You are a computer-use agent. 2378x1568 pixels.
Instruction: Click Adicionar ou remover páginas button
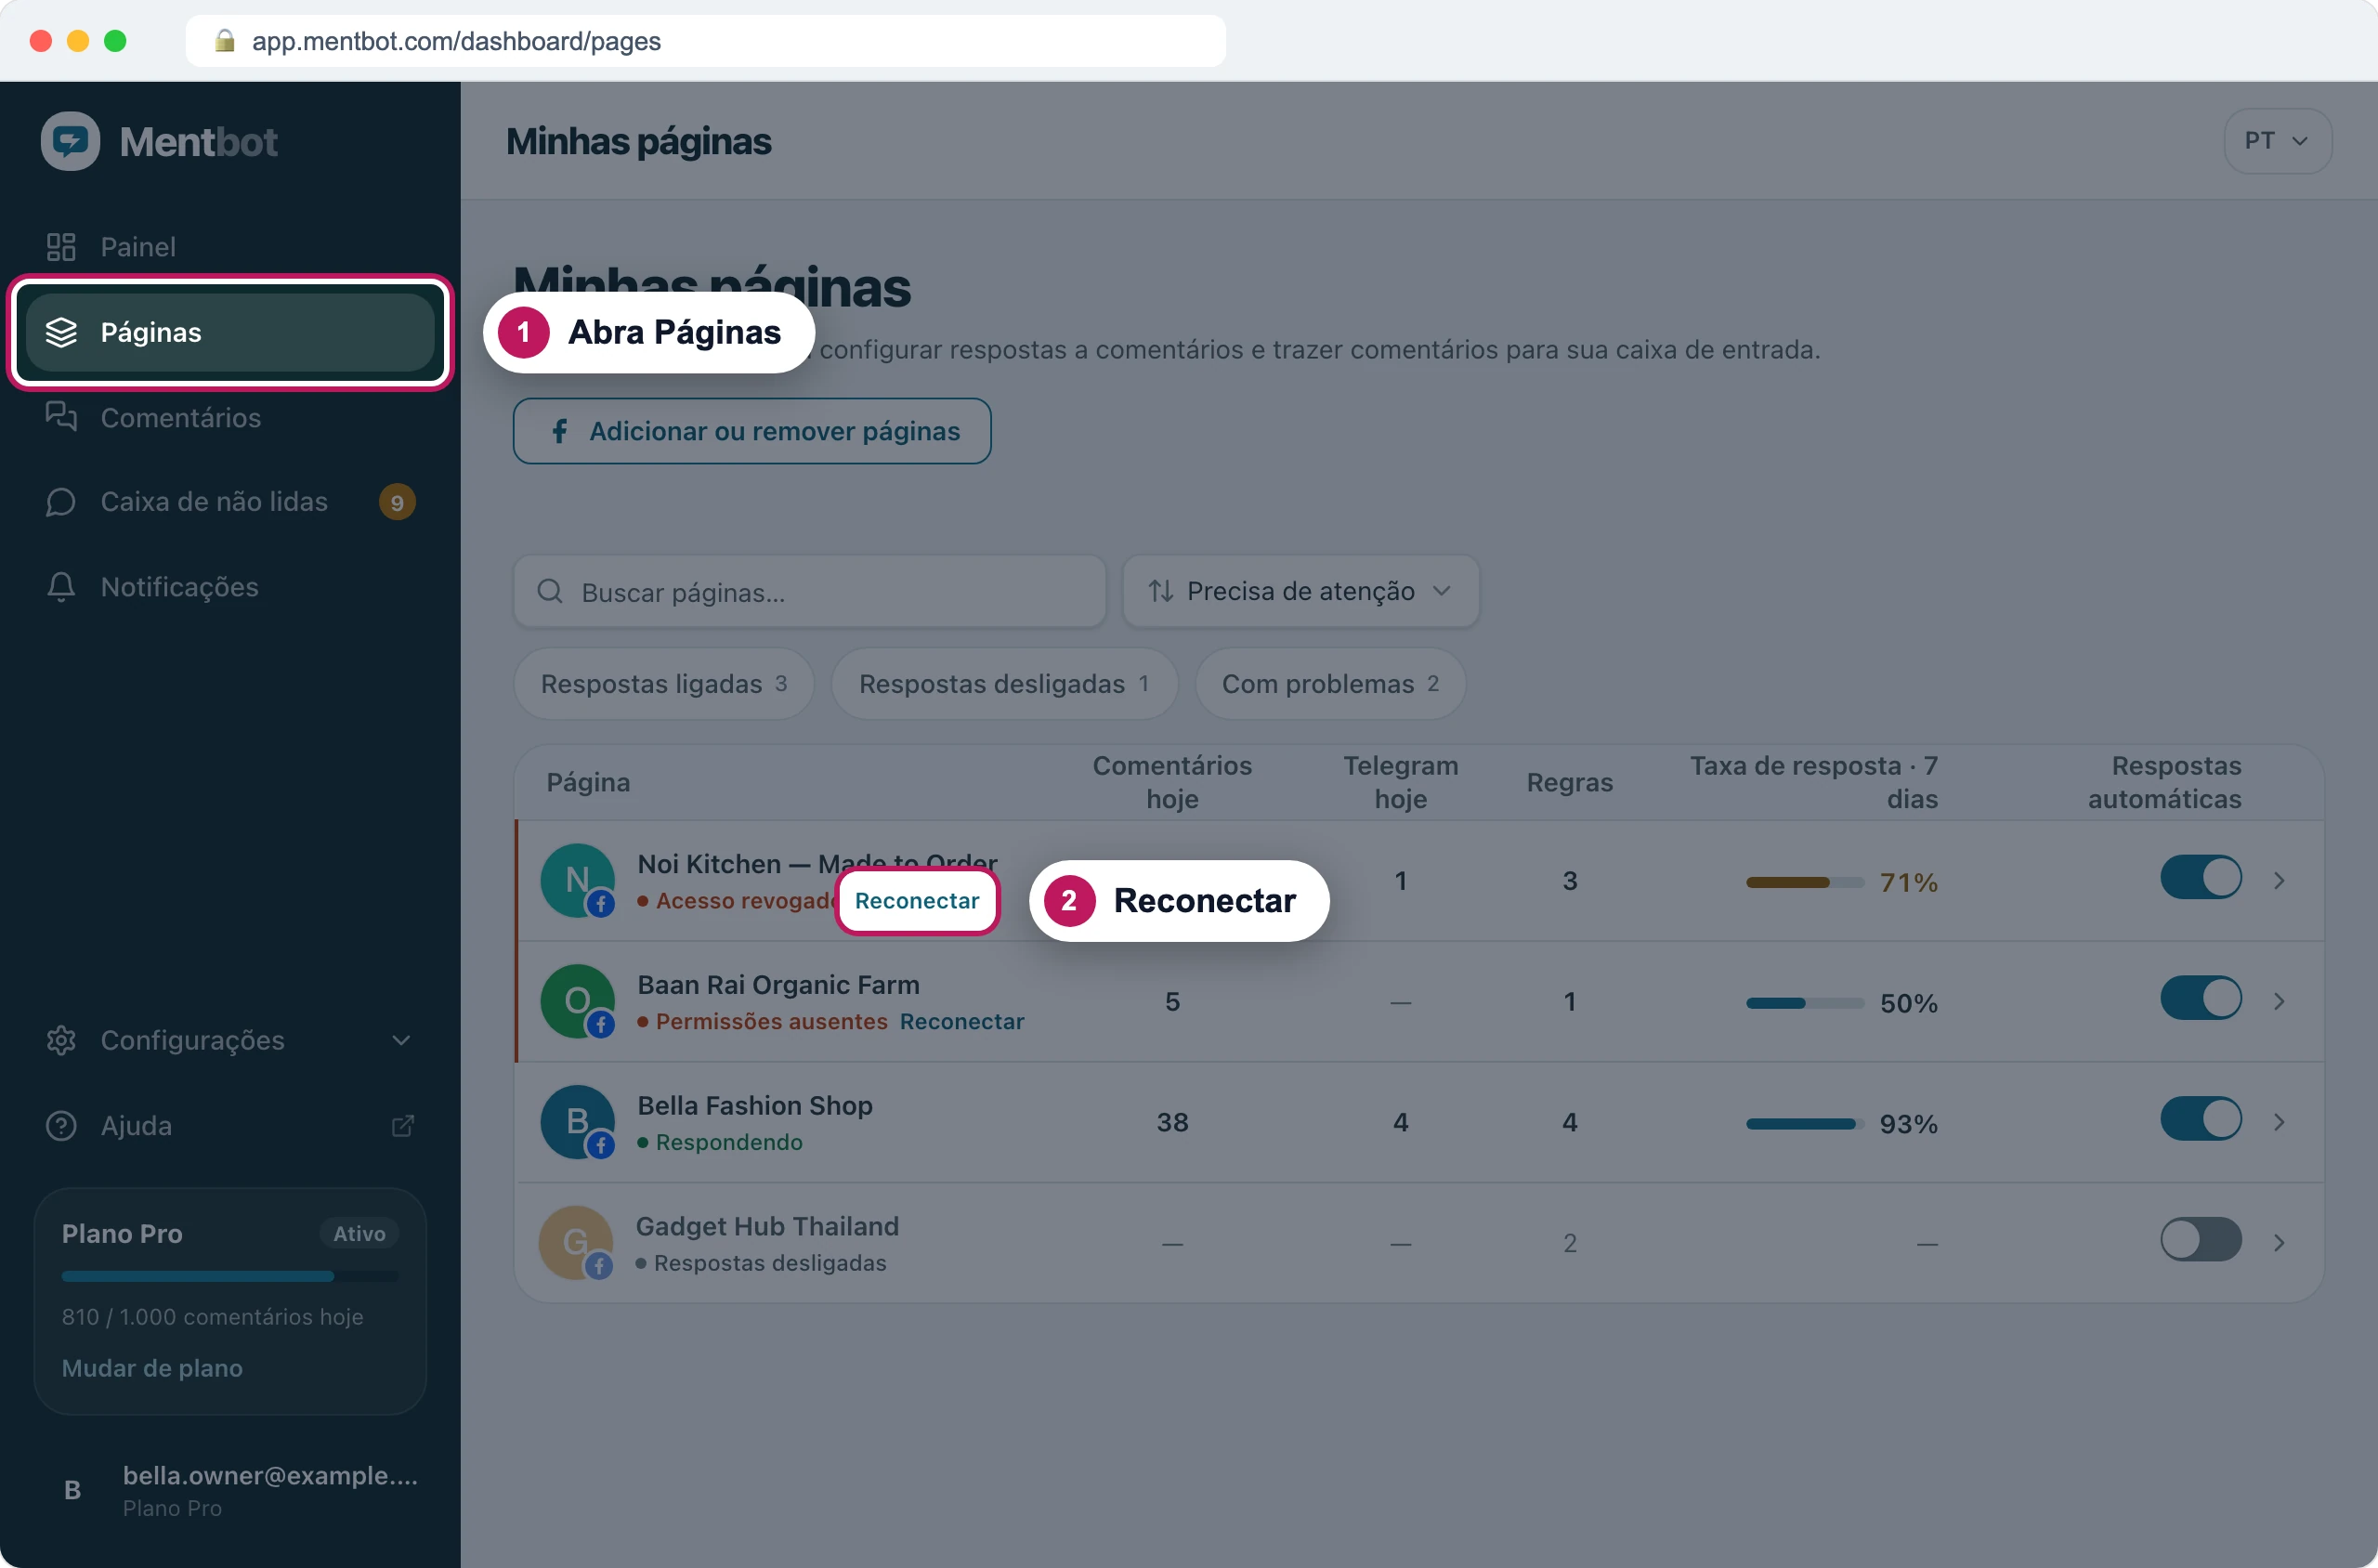click(x=752, y=431)
